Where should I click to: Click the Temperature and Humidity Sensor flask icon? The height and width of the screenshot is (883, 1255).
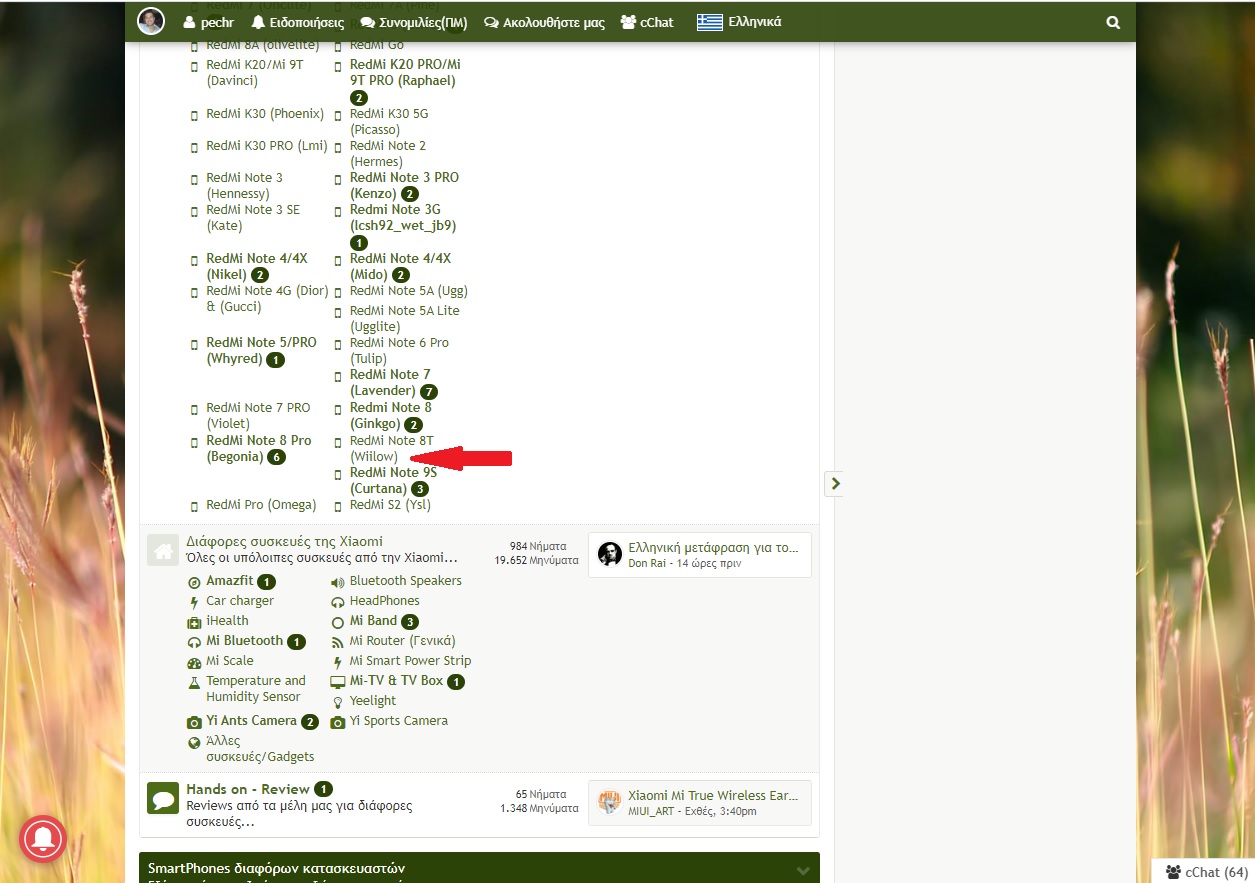click(x=194, y=681)
